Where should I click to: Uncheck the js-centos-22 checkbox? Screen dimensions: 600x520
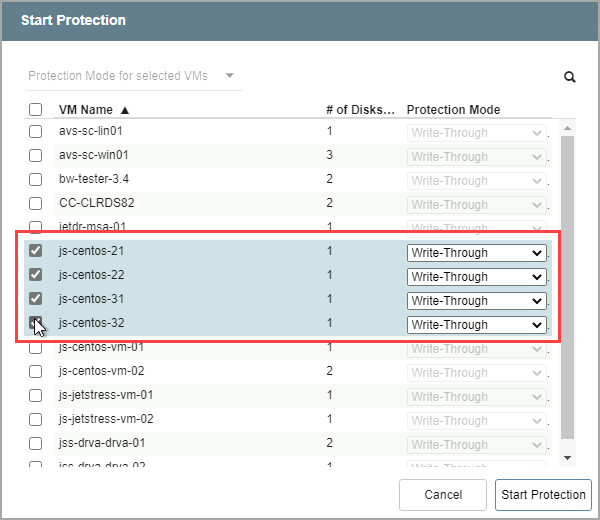click(35, 275)
